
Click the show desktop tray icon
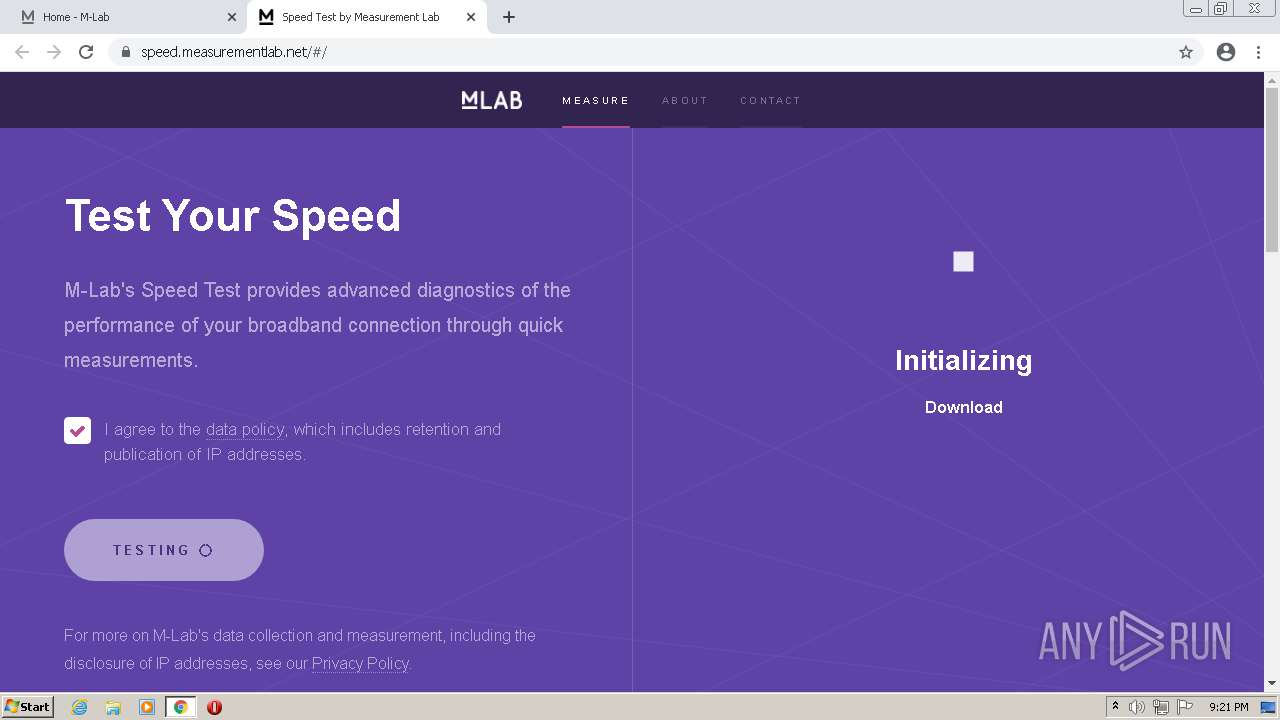click(x=1269, y=707)
